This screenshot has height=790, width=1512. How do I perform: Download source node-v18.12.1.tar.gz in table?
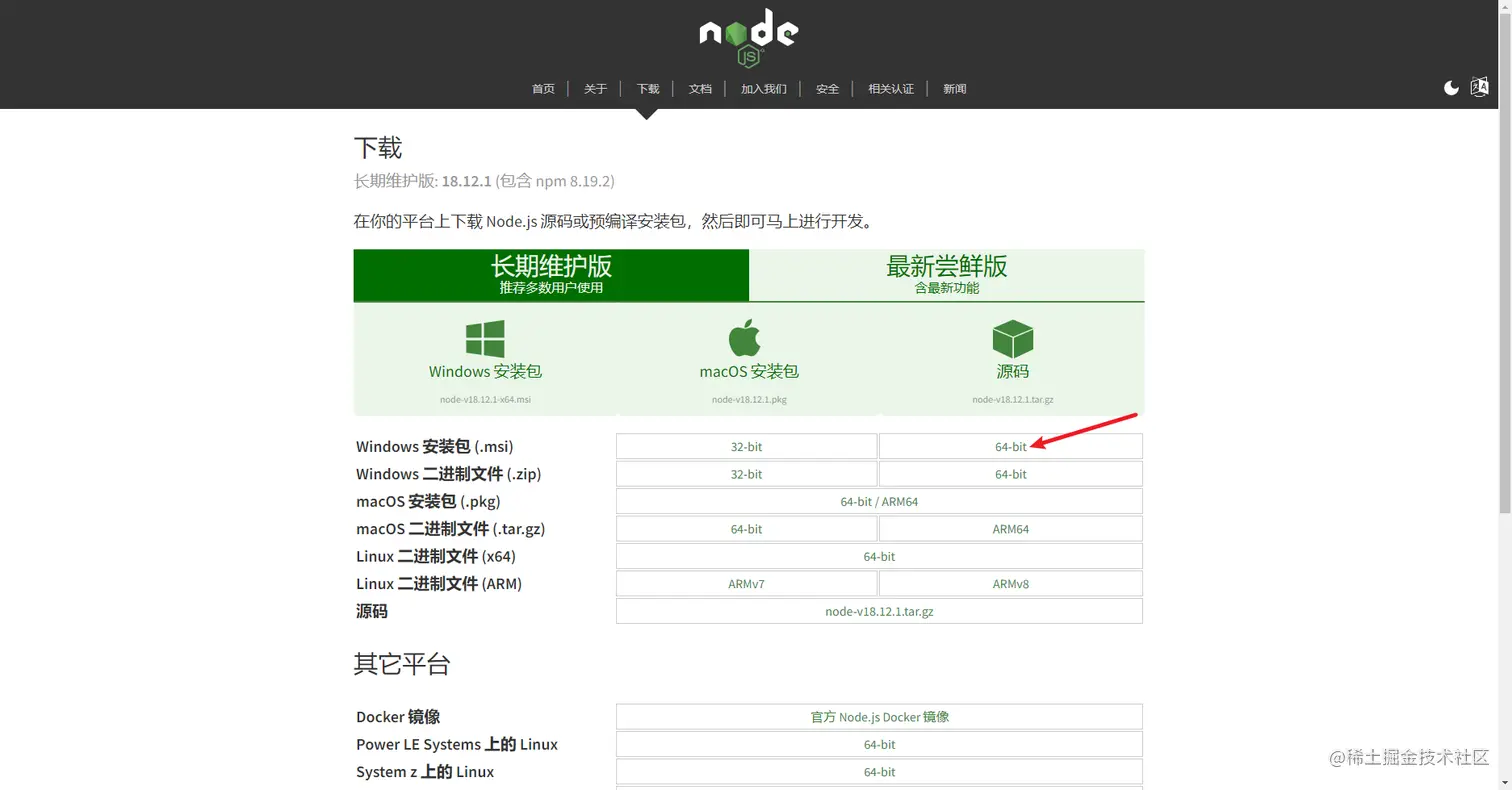coord(879,611)
